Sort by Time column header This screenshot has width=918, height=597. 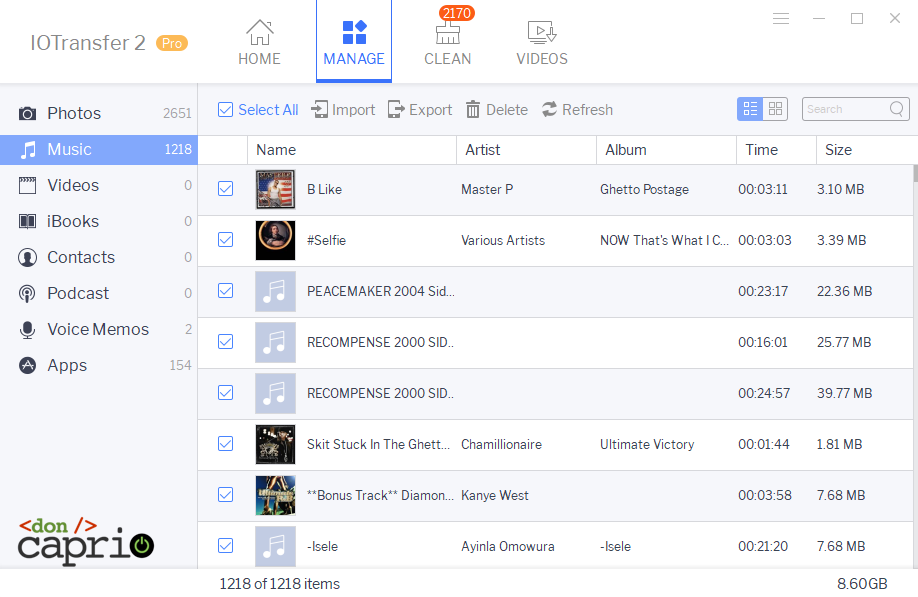776,150
